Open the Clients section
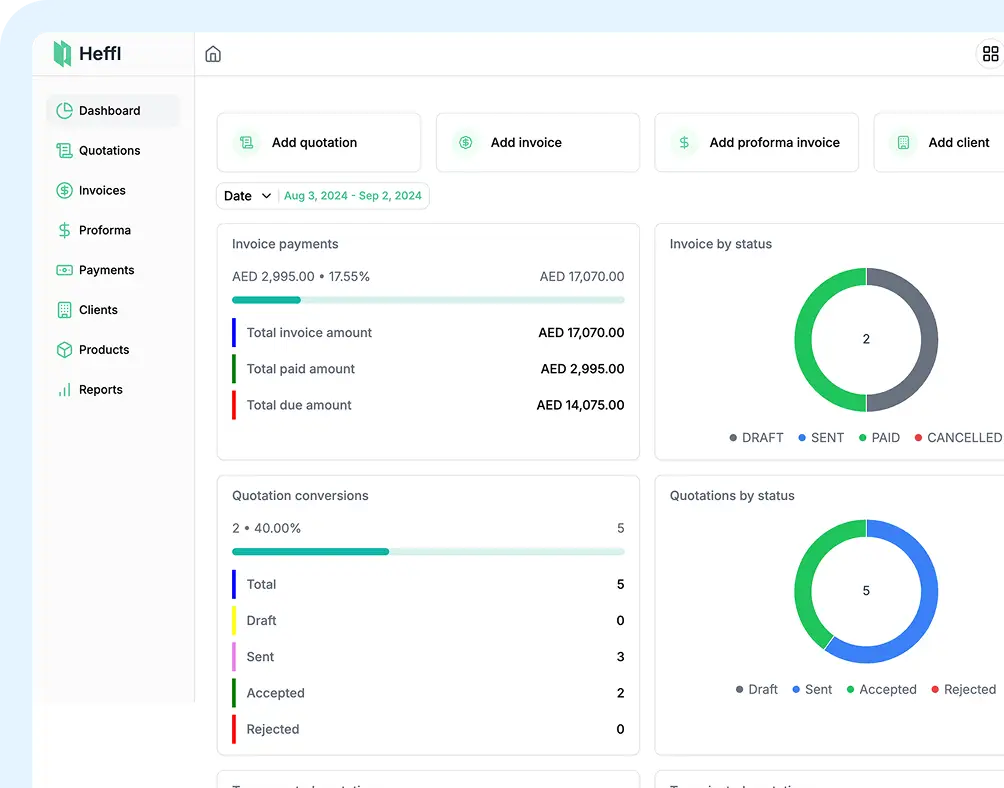The image size is (1004, 788). (113, 310)
